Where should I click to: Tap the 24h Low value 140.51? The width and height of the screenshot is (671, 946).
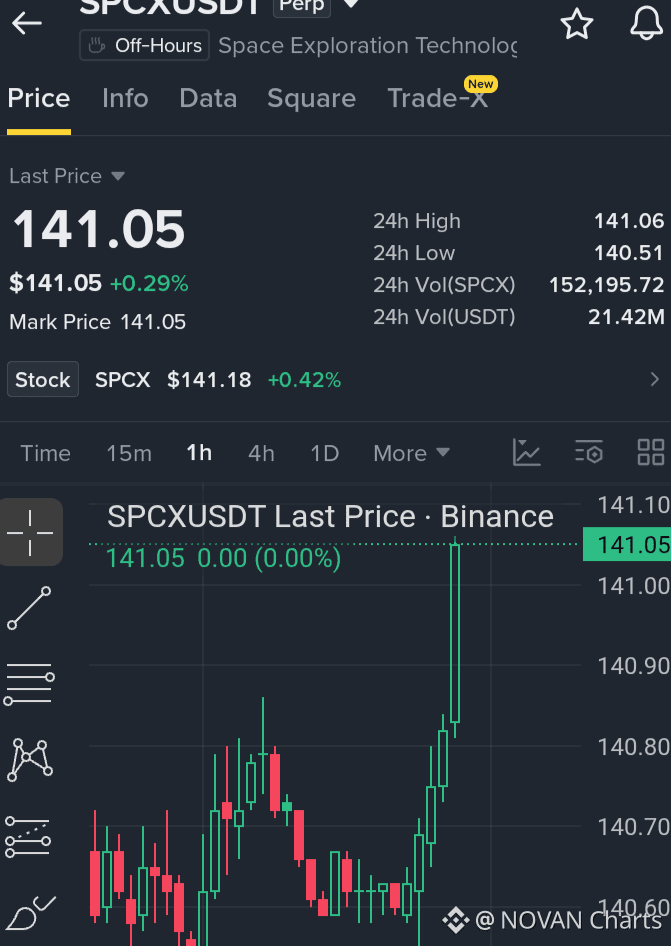(x=629, y=253)
